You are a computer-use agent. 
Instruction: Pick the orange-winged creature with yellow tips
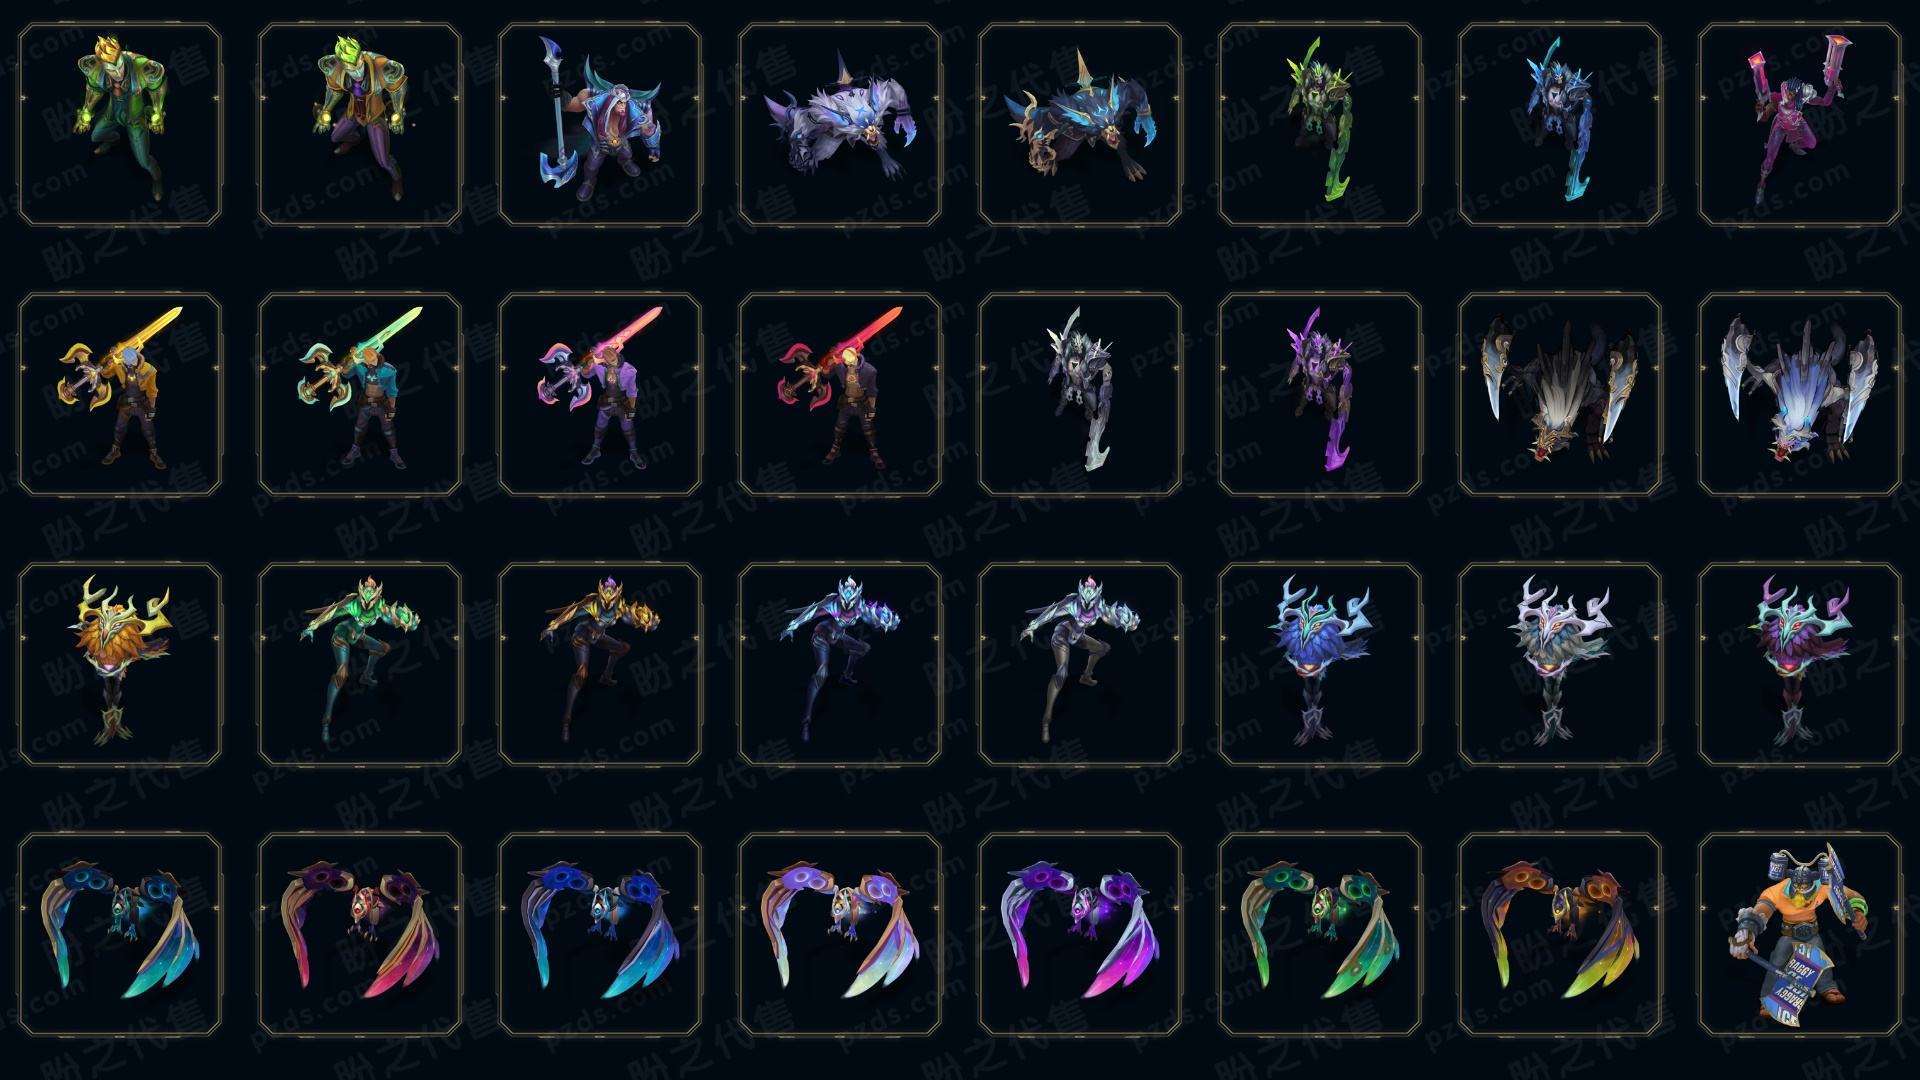[x=1560, y=934]
